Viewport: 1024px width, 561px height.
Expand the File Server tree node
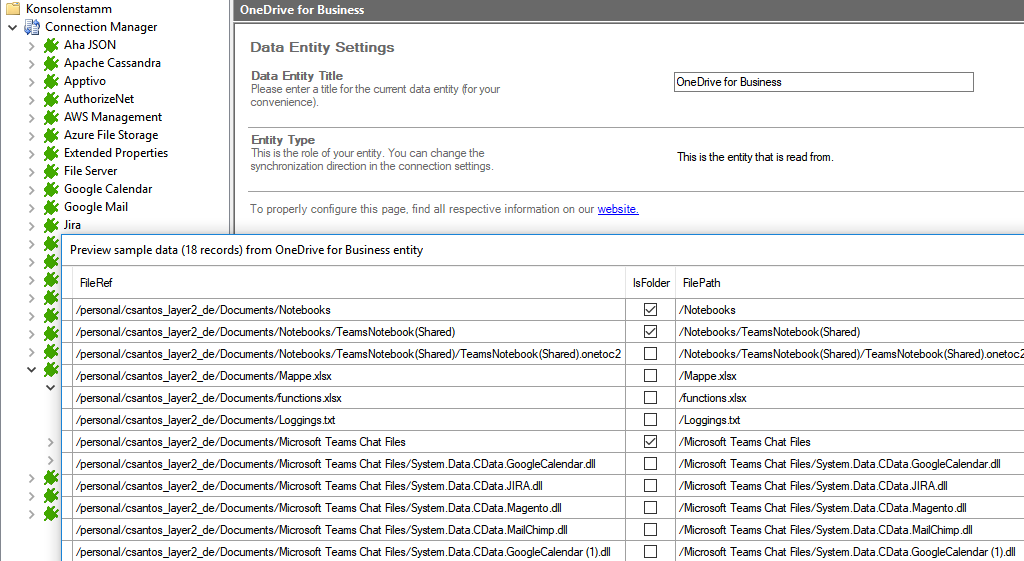coord(32,171)
